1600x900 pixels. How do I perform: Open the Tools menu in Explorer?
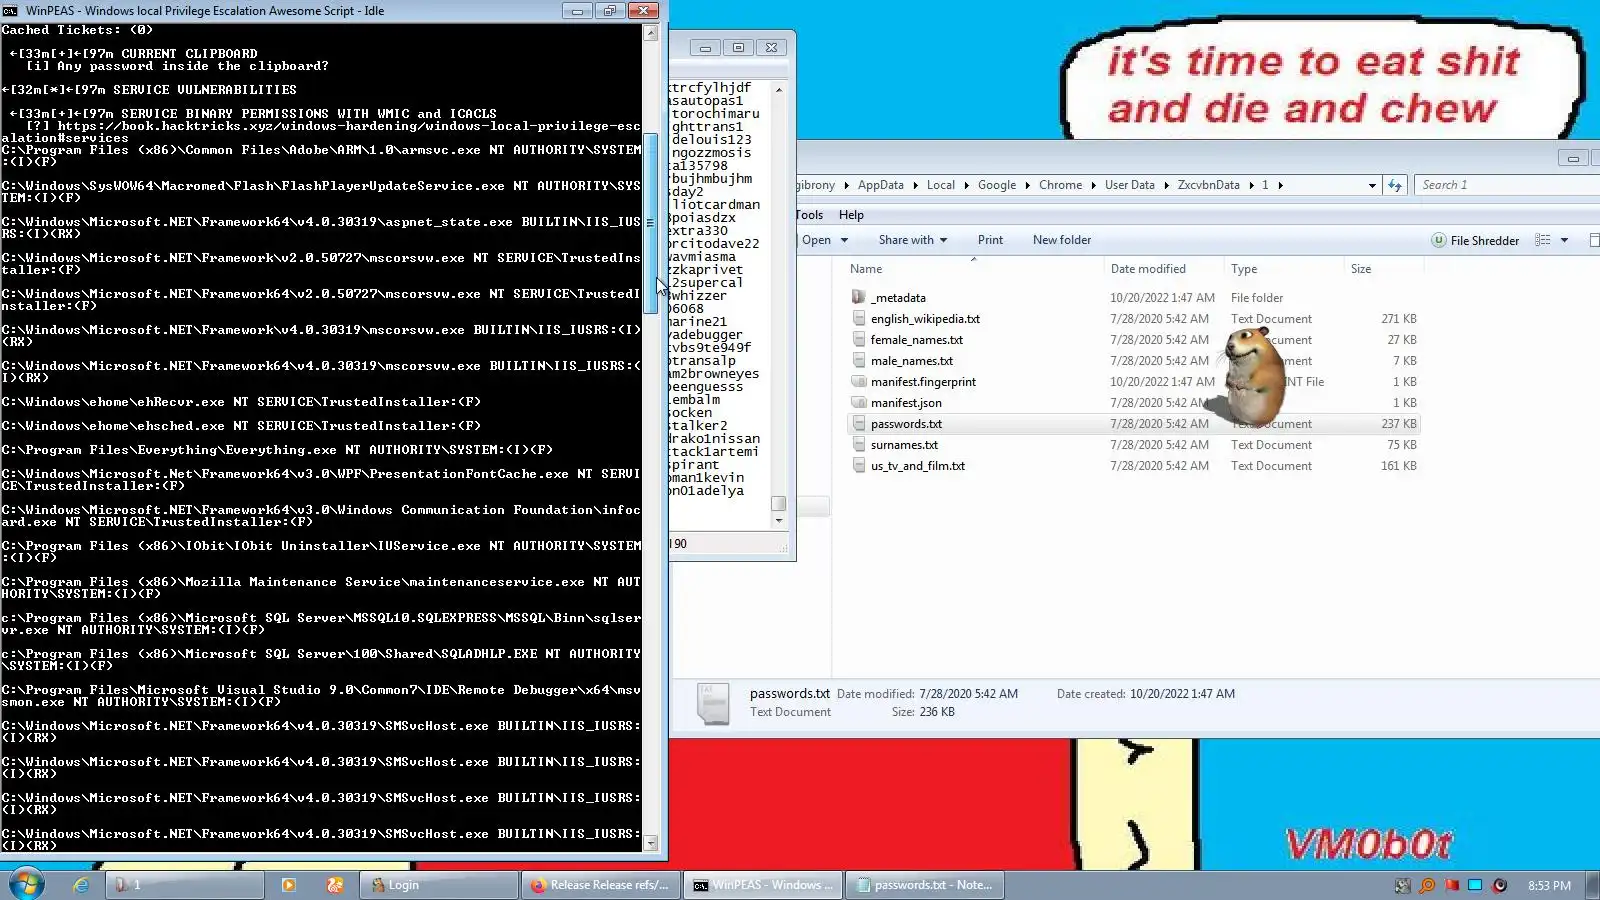coord(809,215)
